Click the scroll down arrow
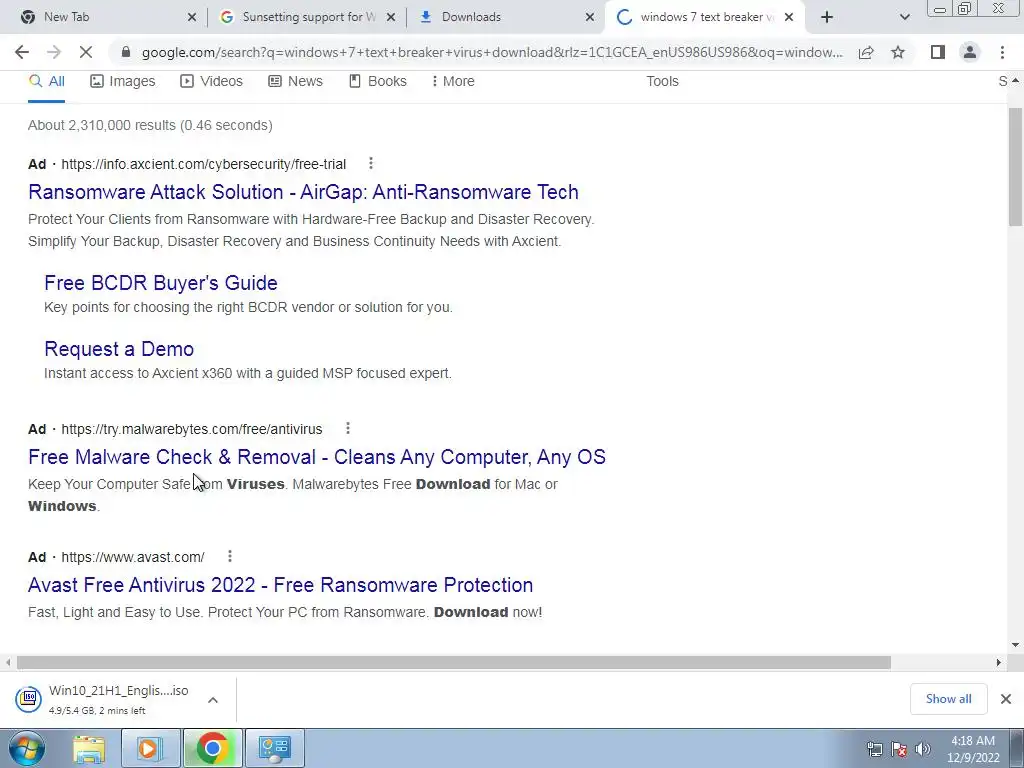 click(1016, 645)
